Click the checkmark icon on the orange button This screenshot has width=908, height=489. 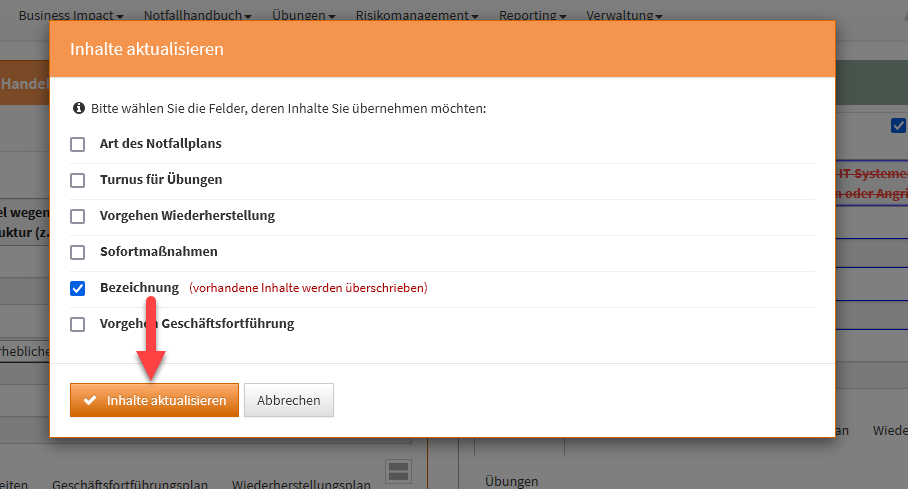(90, 400)
